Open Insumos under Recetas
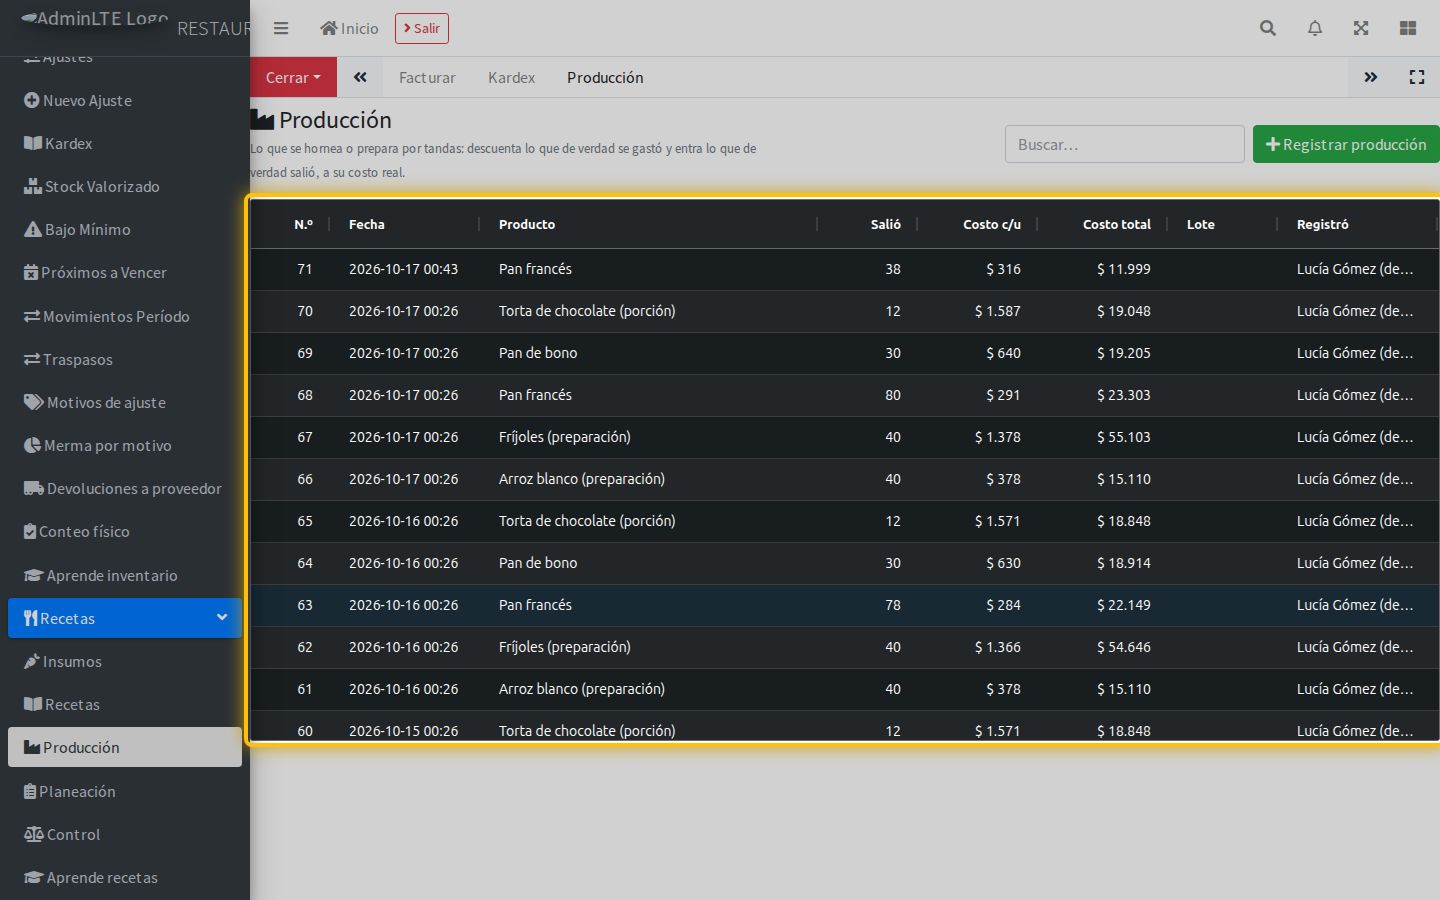This screenshot has width=1440, height=900. pyautogui.click(x=125, y=661)
